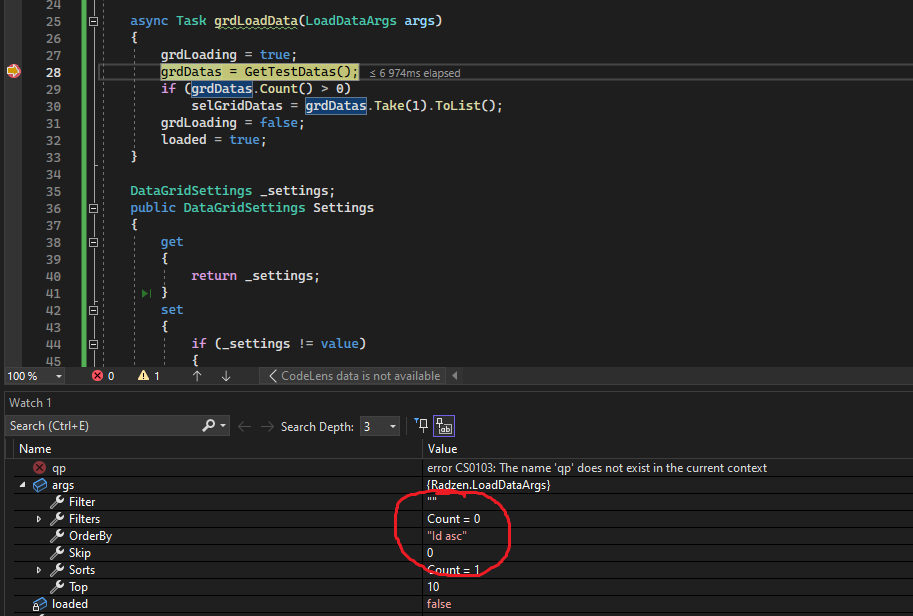Click the breakpoint arrow on line 28
Viewport: 913px width, 616px height.
13,72
